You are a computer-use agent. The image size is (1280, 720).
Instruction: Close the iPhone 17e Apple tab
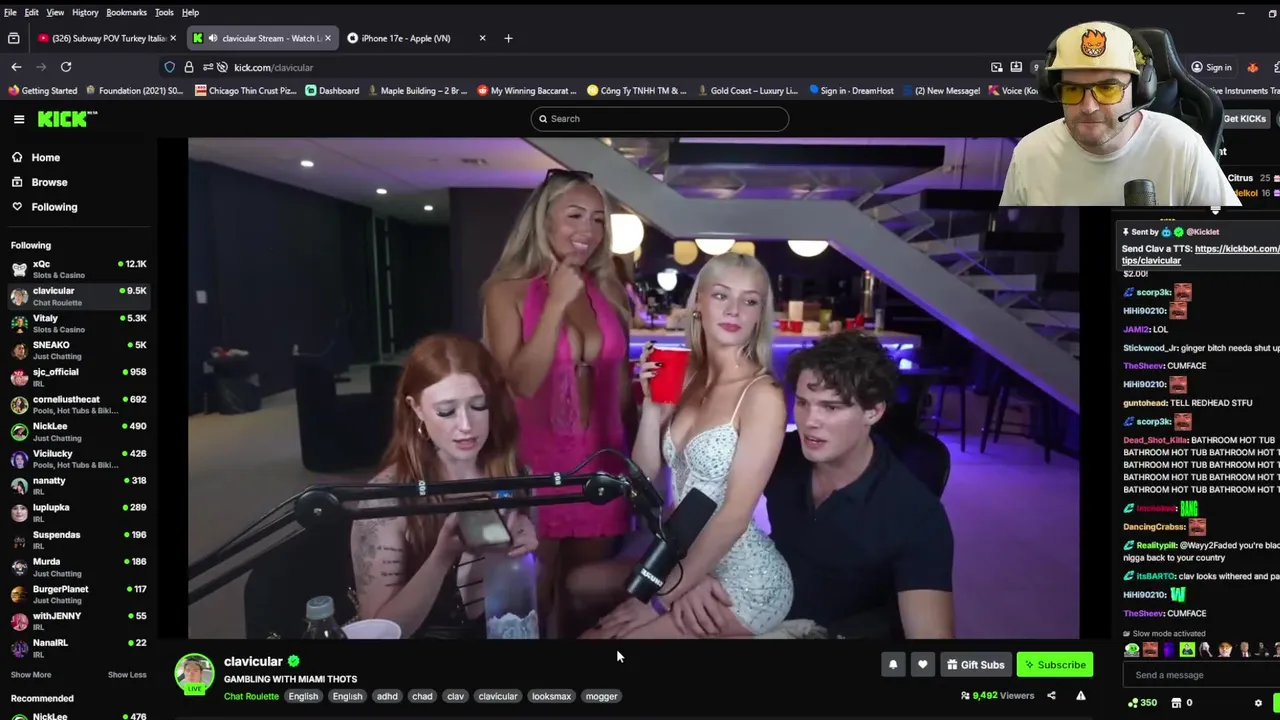[x=482, y=38]
